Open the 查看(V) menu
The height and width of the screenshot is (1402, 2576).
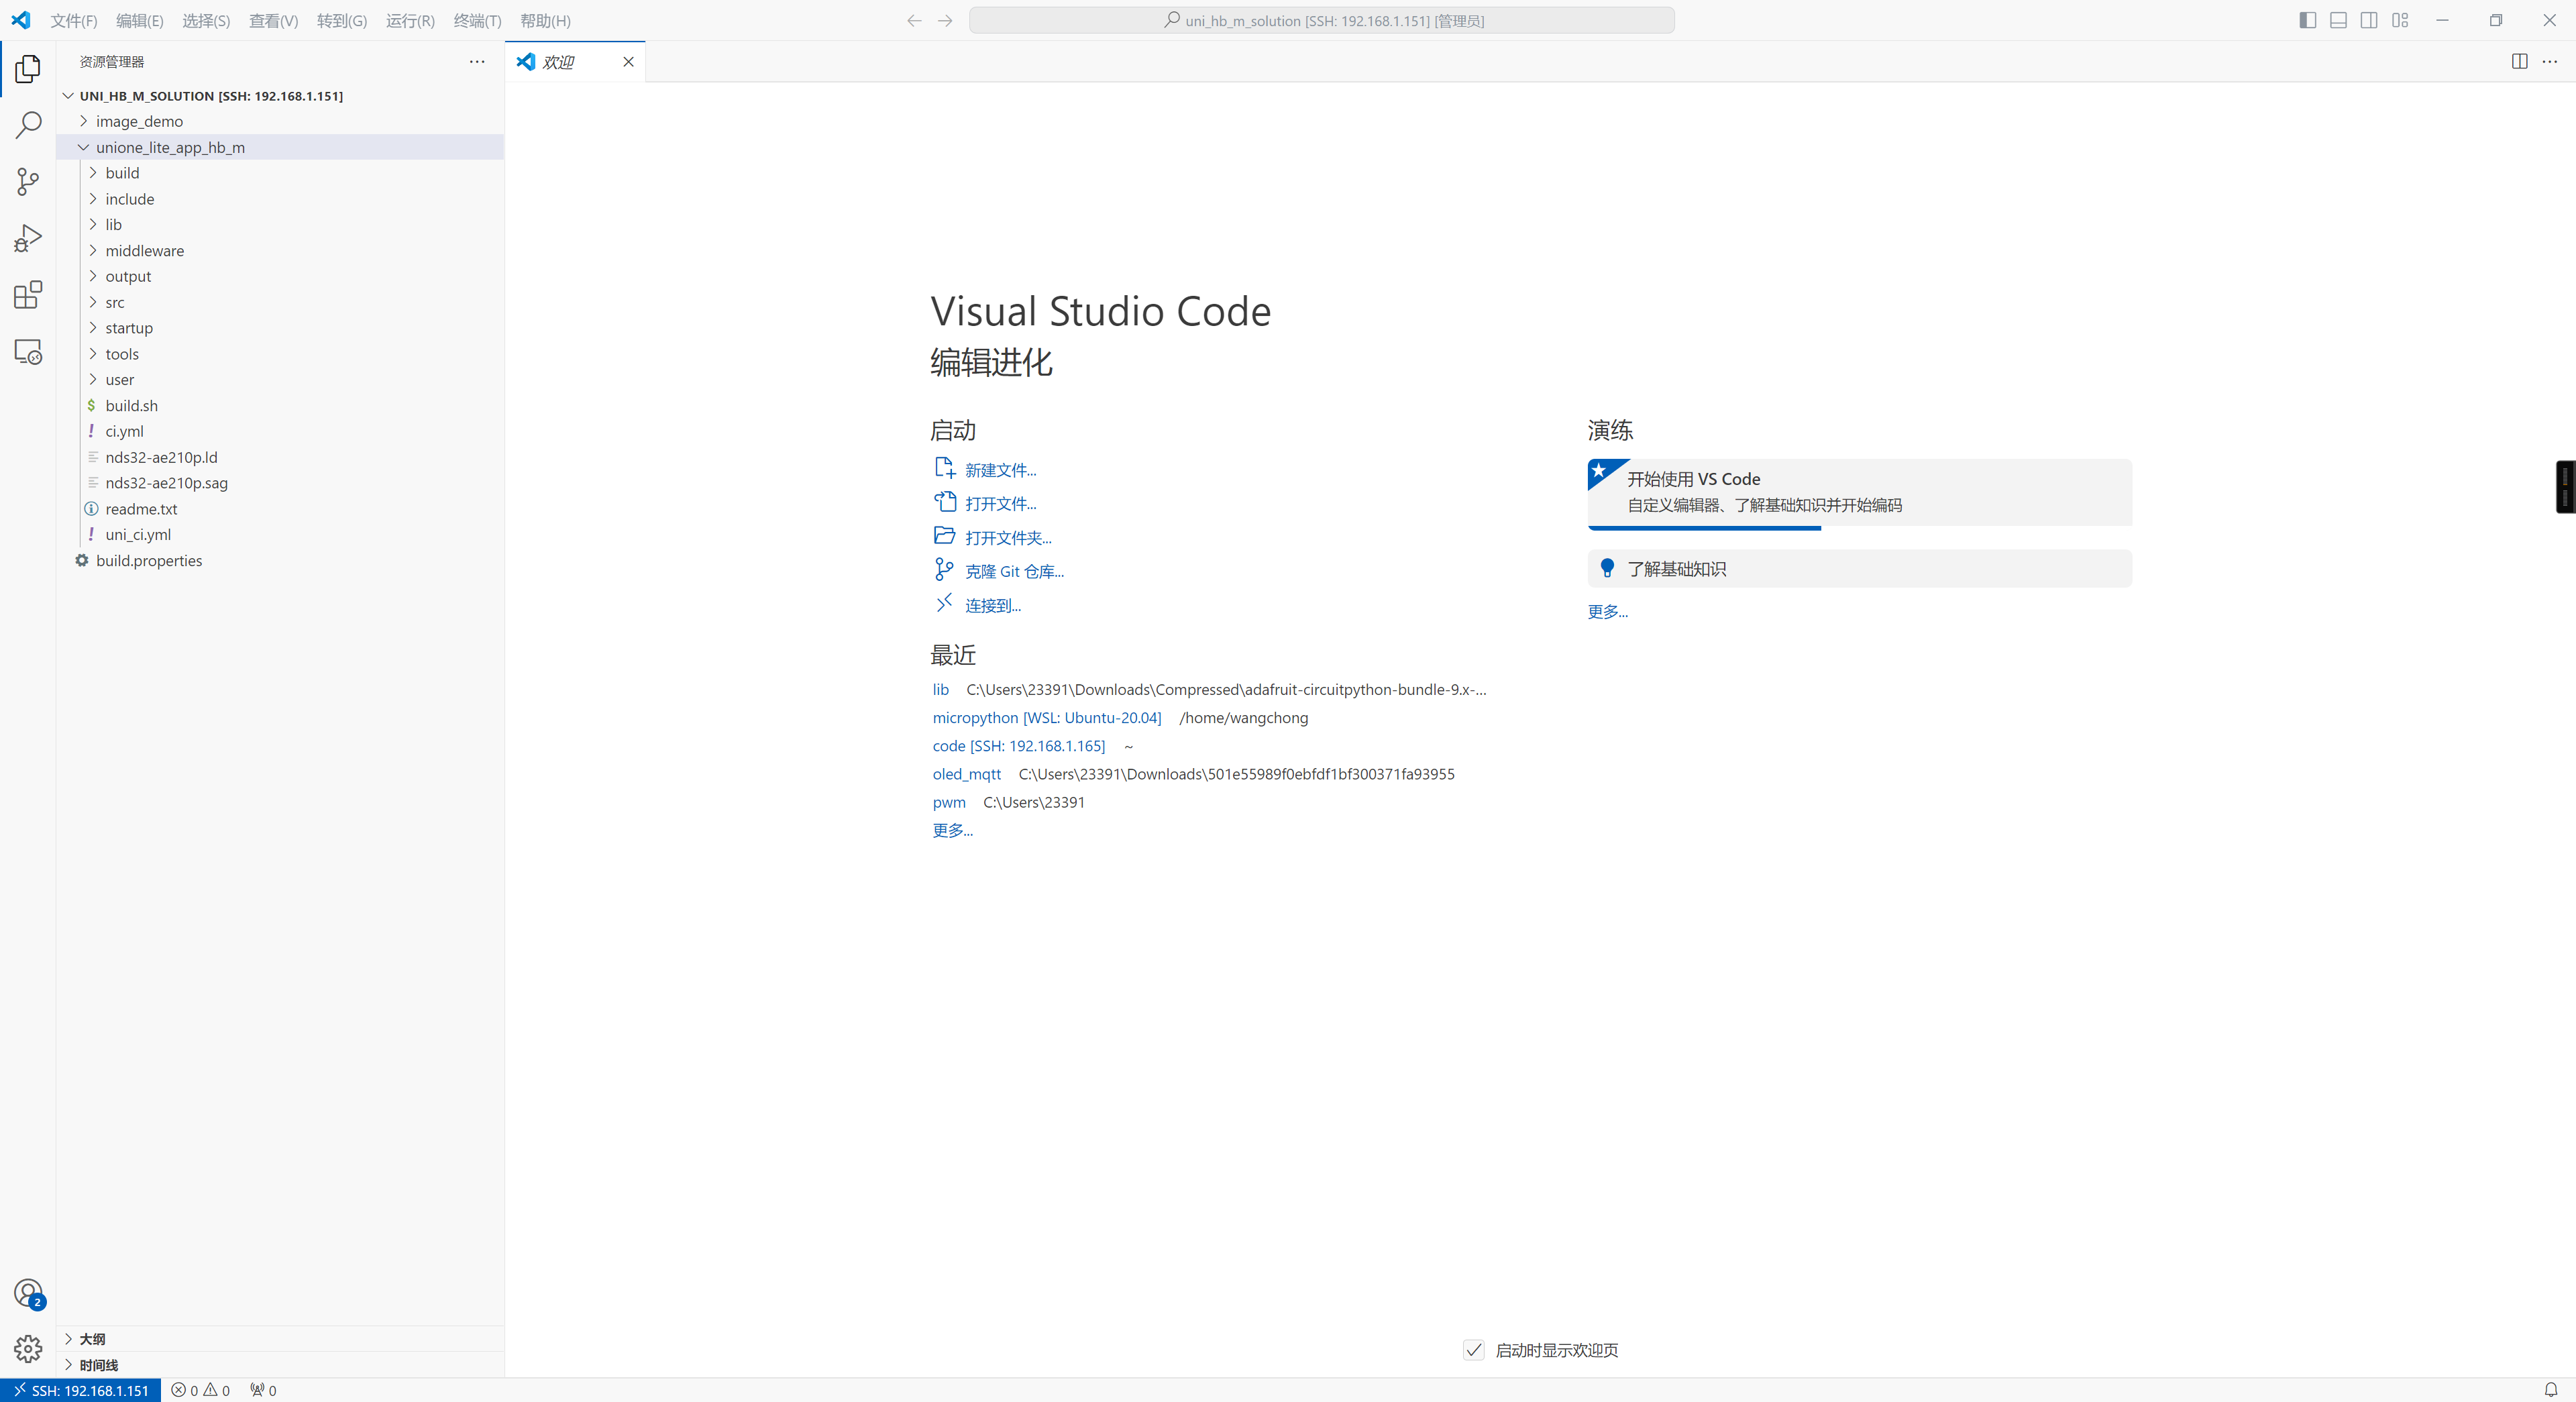click(x=273, y=20)
